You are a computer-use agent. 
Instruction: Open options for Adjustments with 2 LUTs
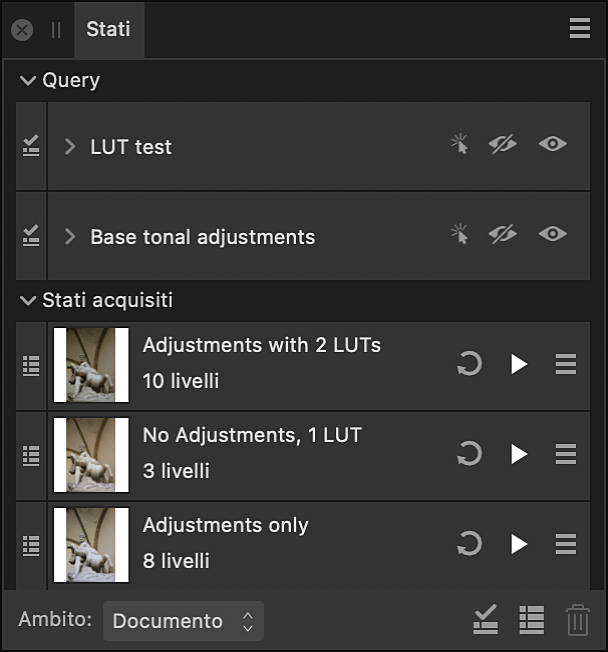point(566,365)
